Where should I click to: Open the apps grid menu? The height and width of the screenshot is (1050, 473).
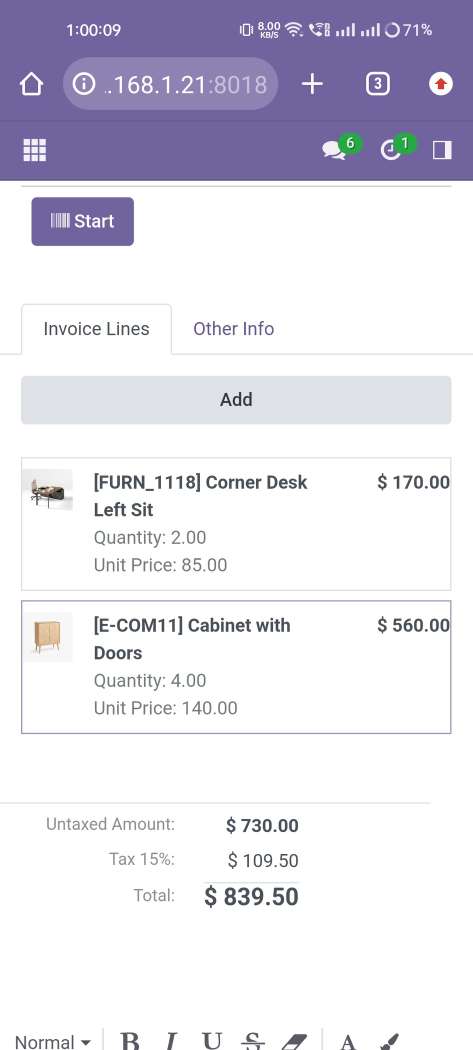[35, 150]
